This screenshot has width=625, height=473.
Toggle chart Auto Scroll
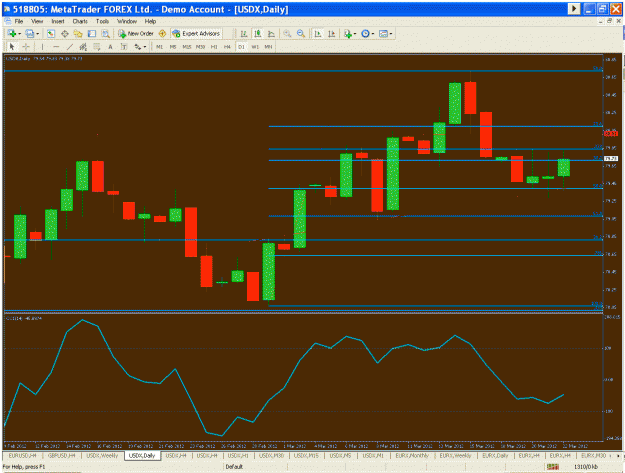pos(318,34)
